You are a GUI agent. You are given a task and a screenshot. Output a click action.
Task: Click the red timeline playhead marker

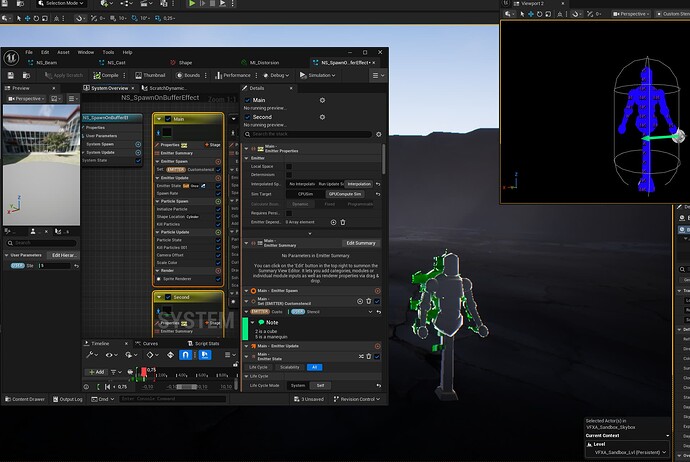pos(143,373)
